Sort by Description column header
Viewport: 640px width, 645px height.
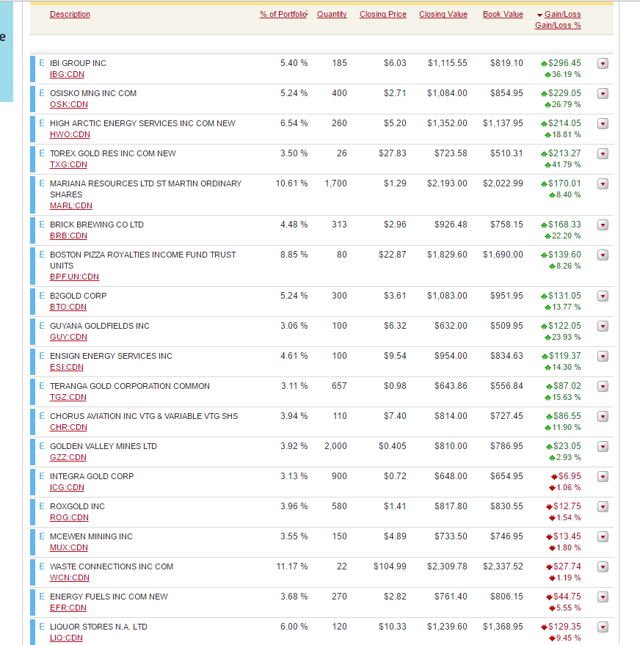[x=70, y=14]
